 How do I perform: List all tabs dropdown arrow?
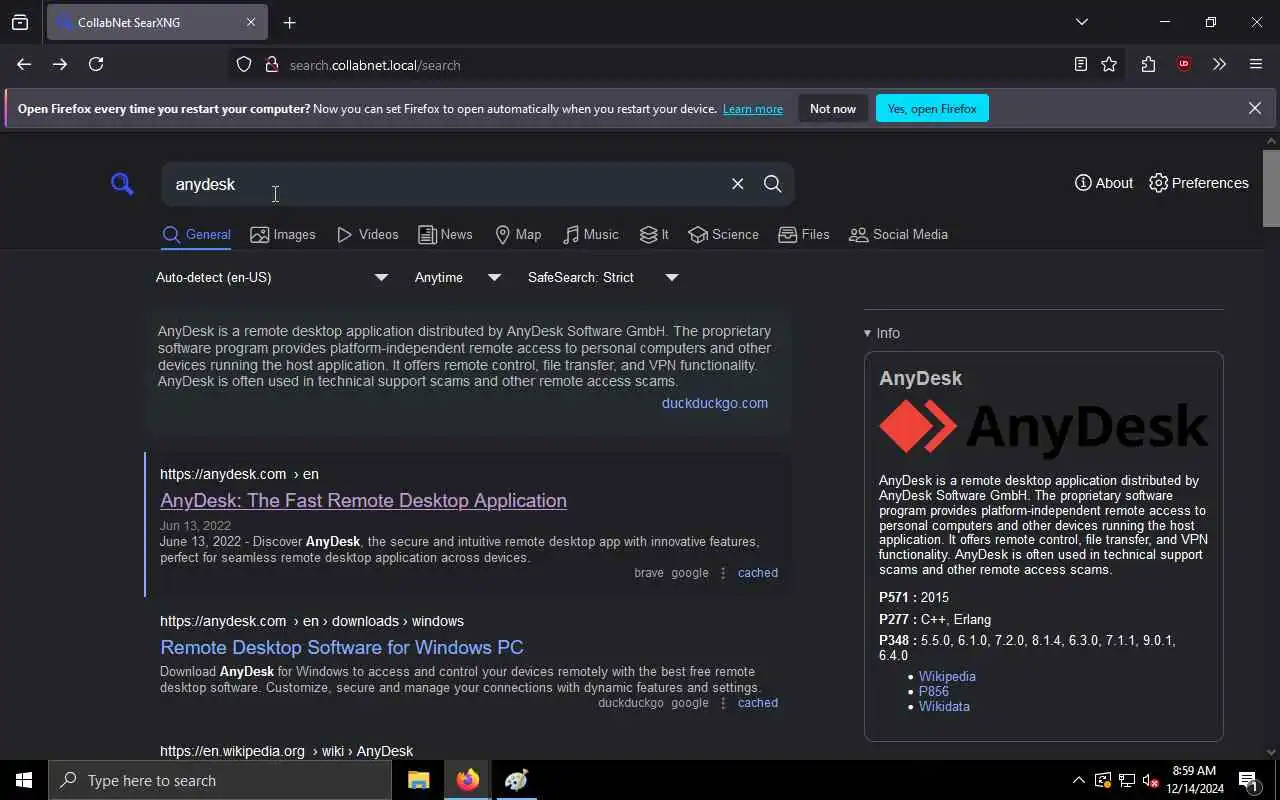click(1081, 22)
